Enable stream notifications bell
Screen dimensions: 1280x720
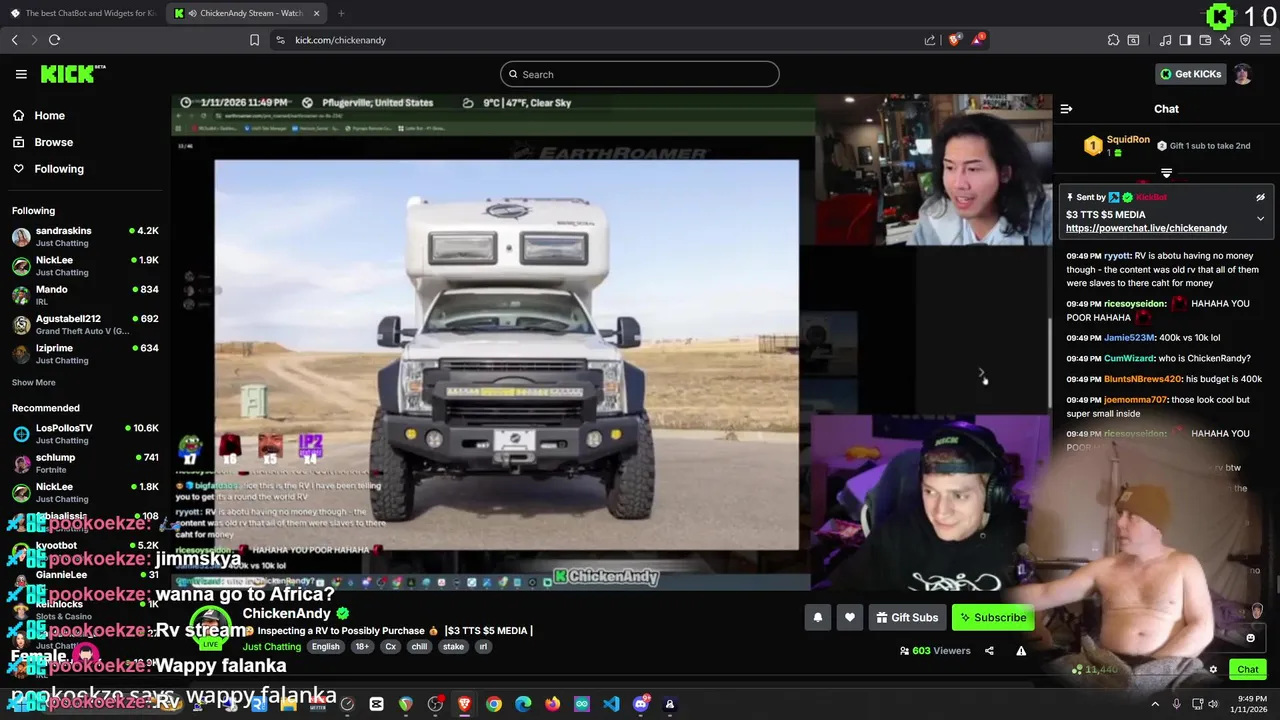pos(818,618)
